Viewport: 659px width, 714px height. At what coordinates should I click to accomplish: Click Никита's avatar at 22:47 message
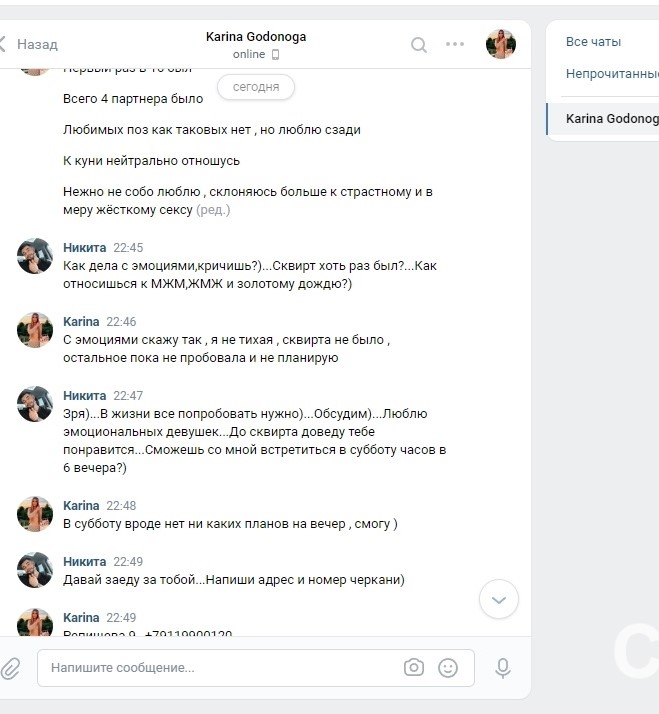(35, 404)
